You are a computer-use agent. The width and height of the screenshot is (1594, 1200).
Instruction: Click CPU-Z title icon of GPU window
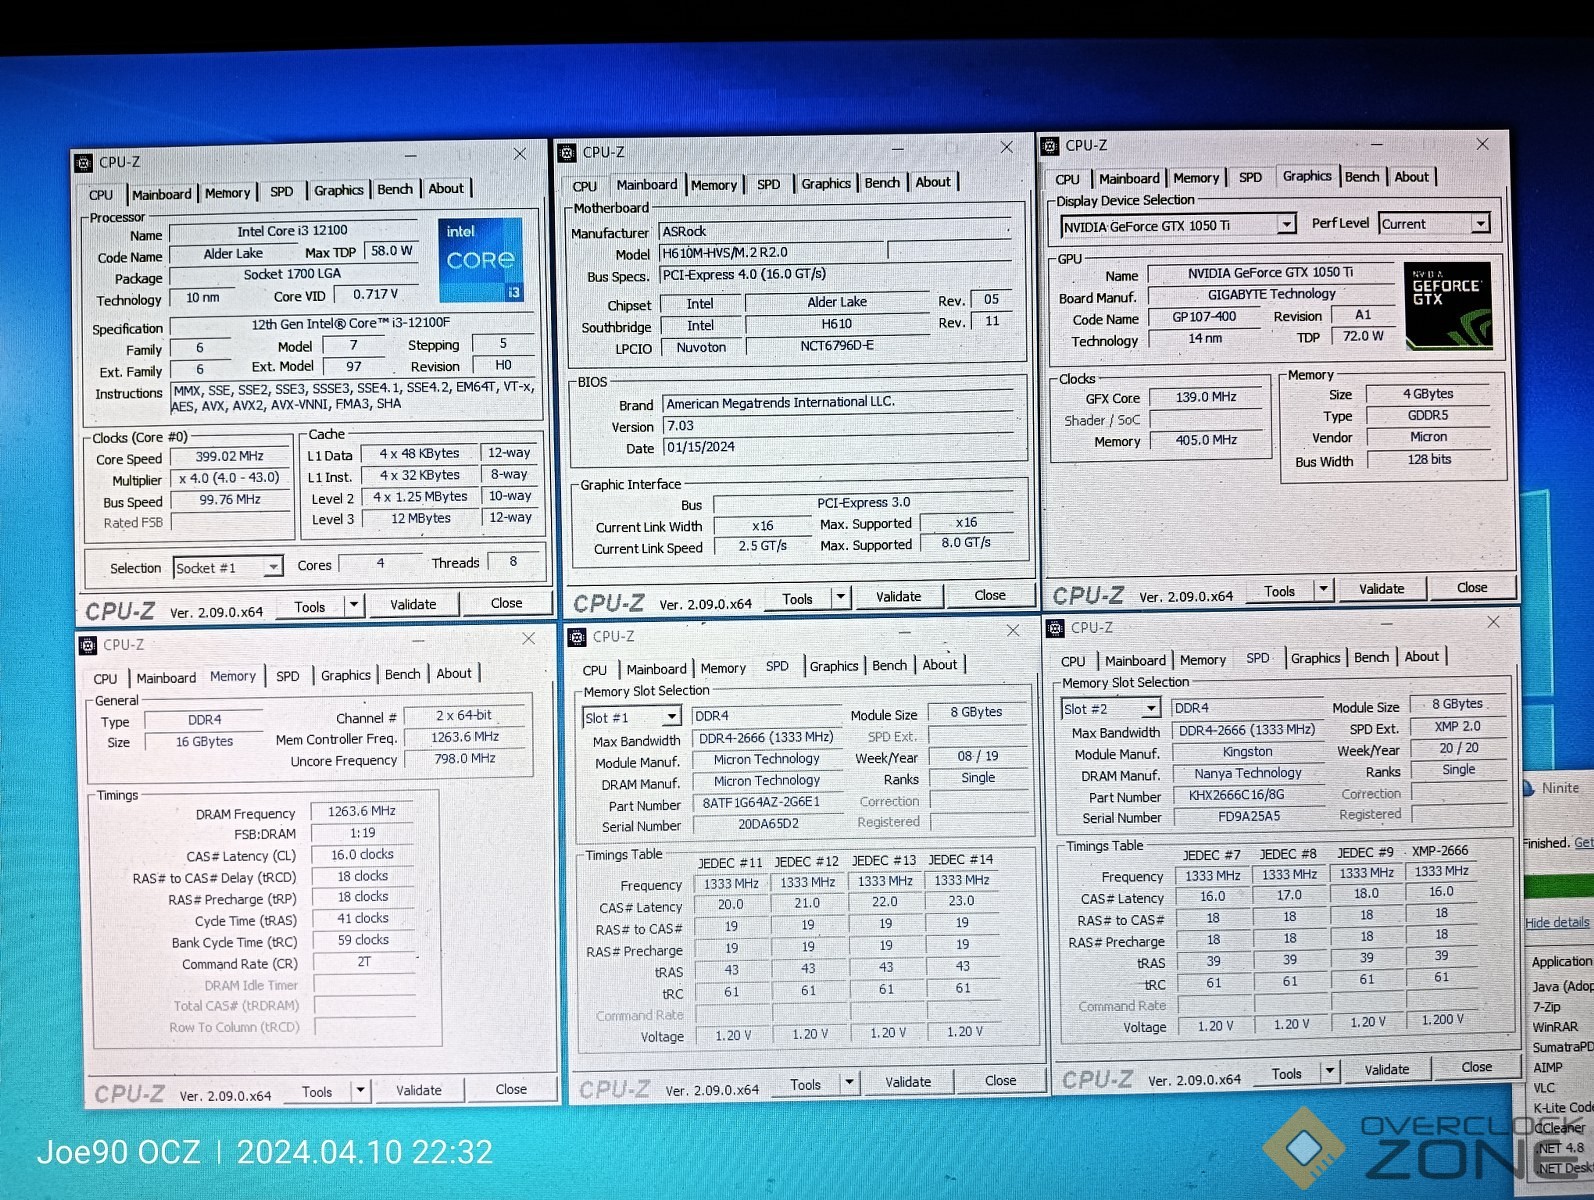(x=1050, y=146)
